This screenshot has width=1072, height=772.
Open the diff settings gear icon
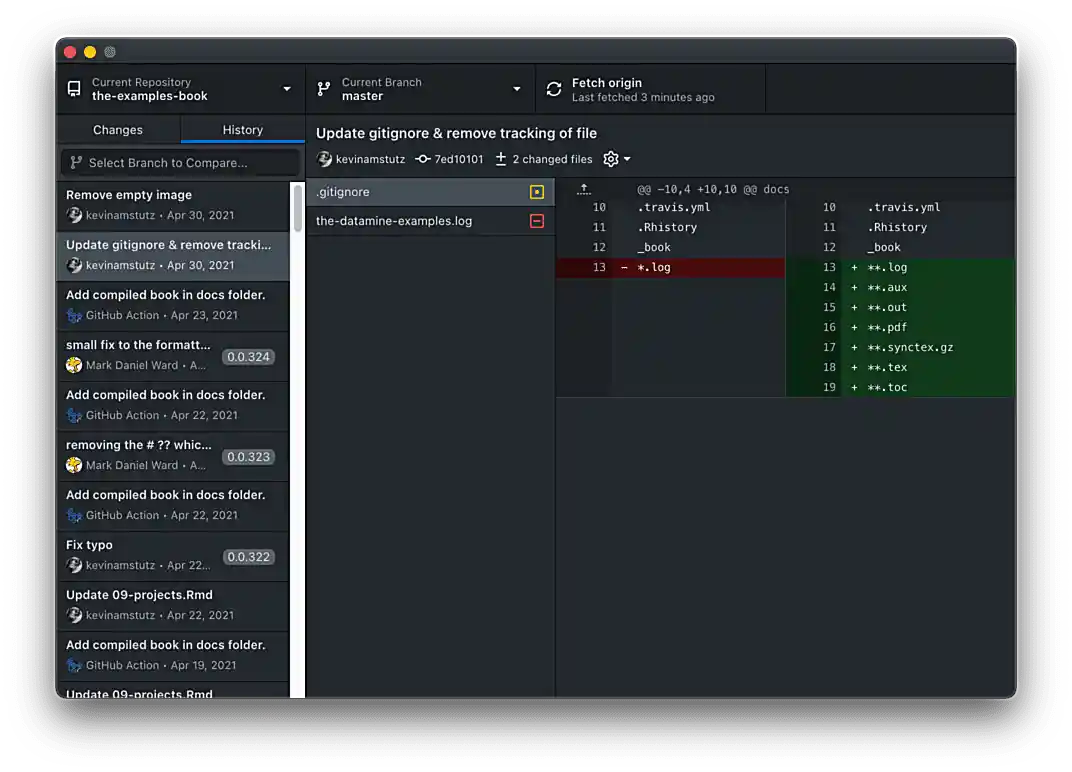point(611,159)
